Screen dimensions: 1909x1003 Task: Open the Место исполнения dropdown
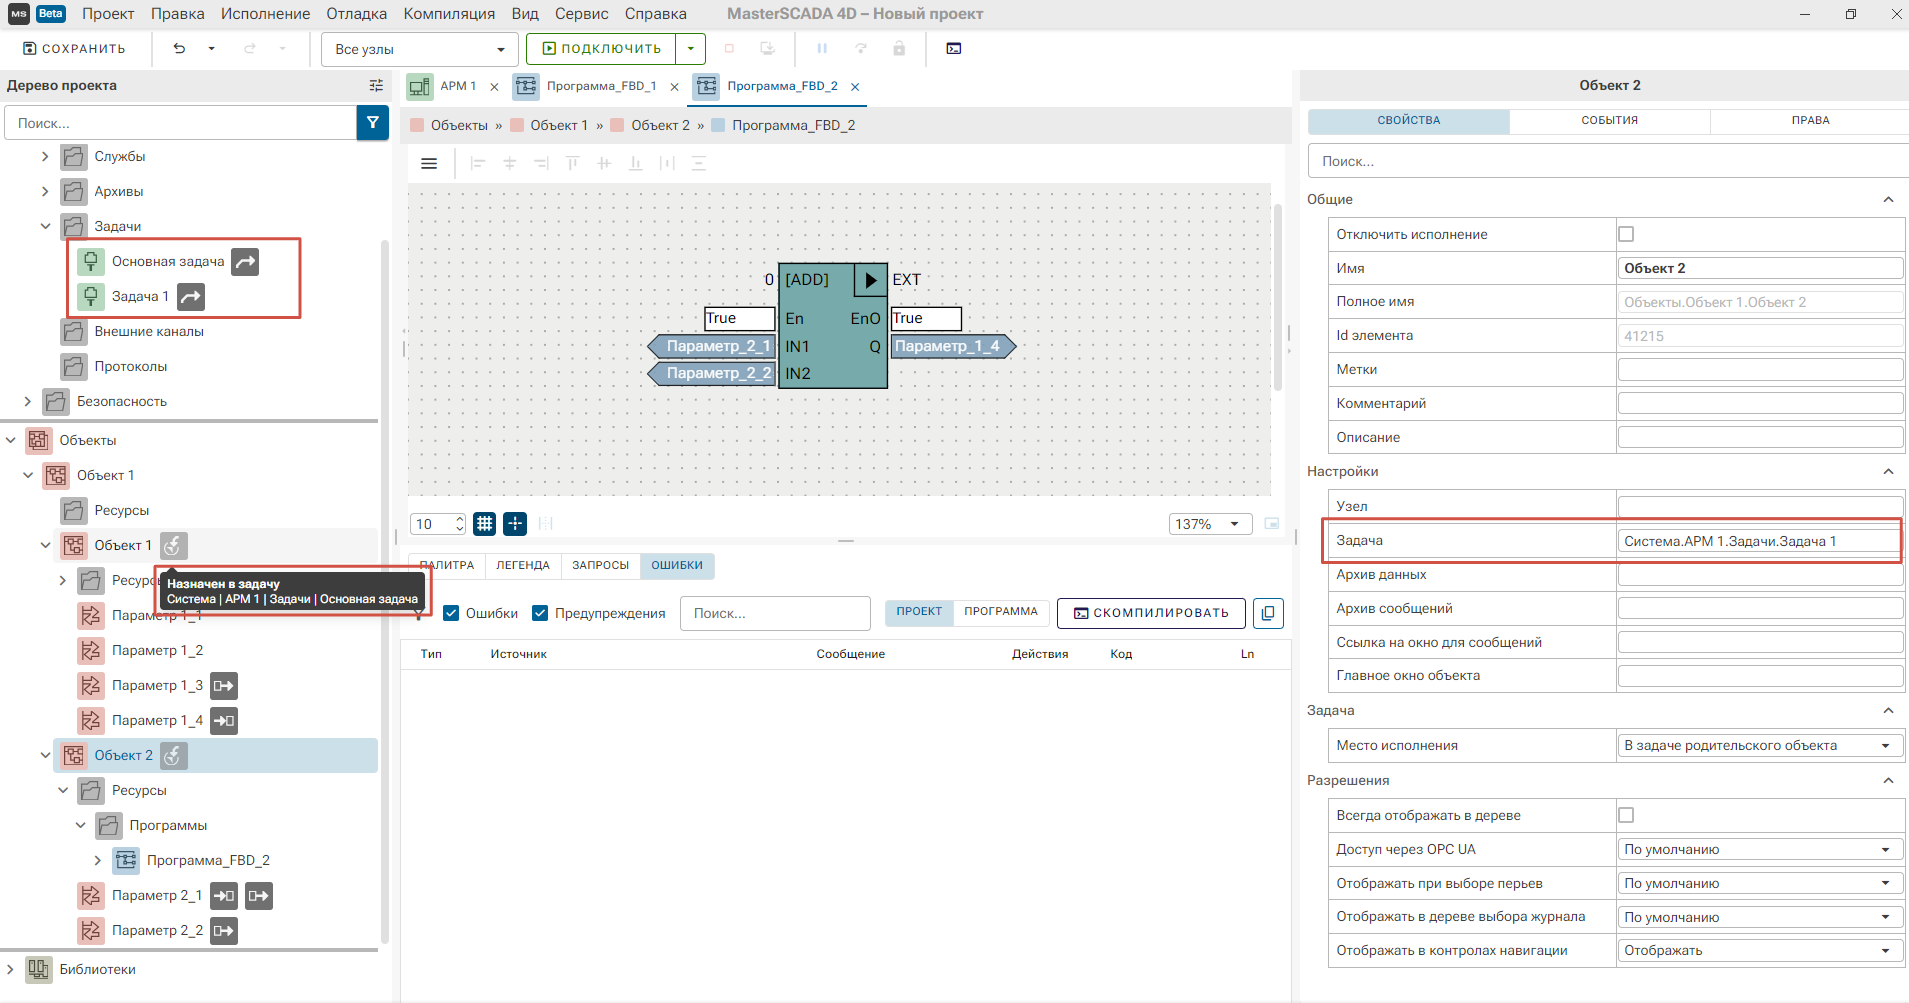click(x=1759, y=746)
